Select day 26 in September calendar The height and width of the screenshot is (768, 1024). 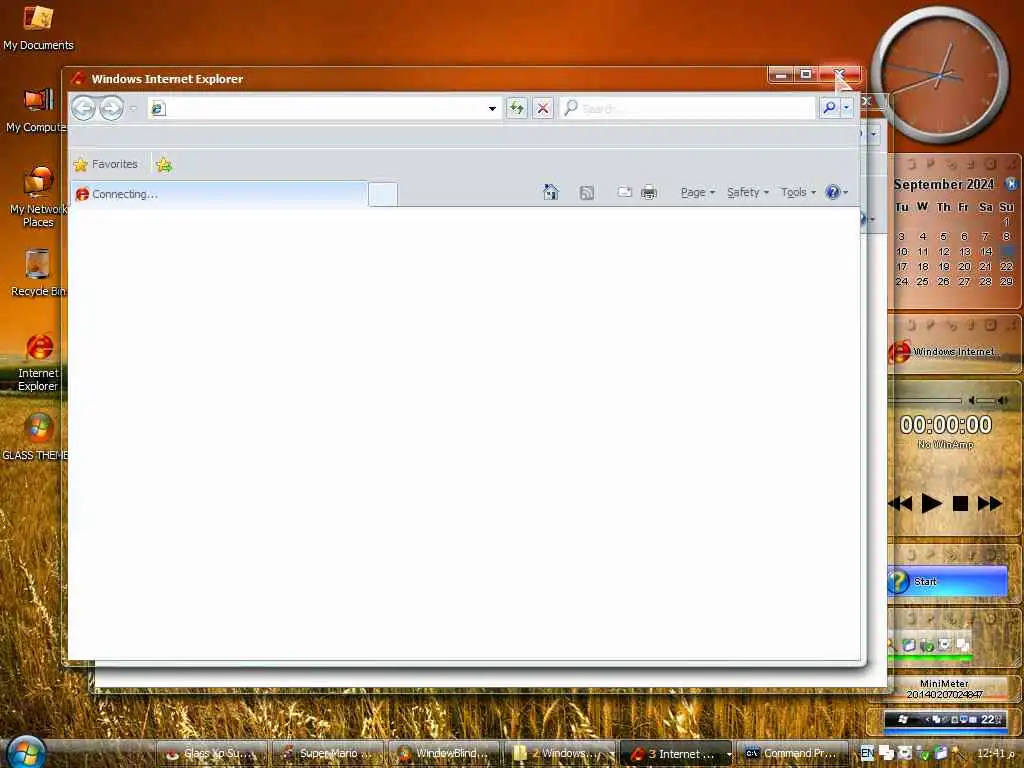click(943, 281)
